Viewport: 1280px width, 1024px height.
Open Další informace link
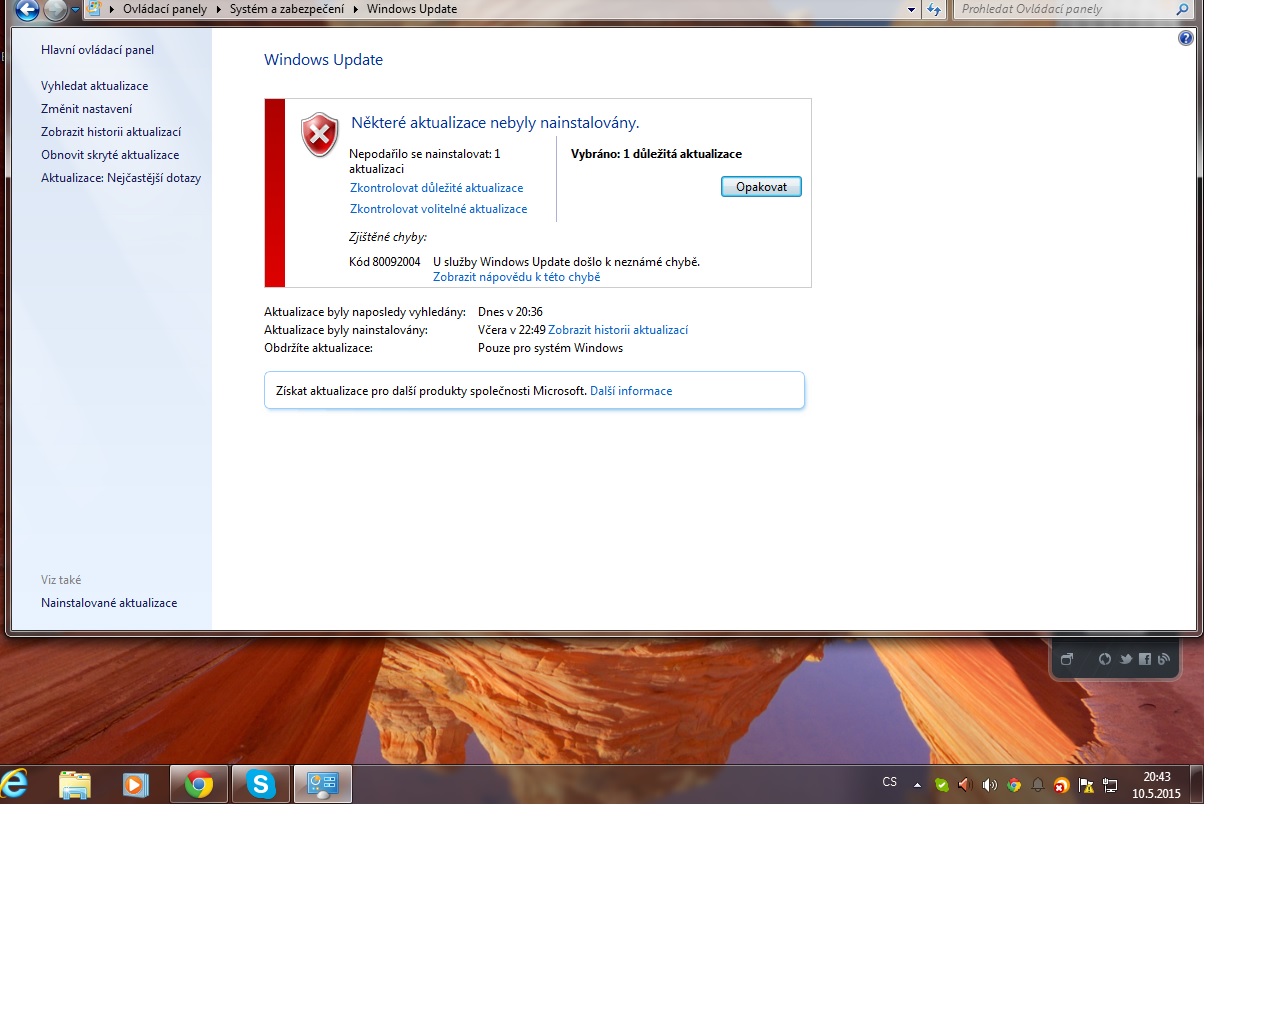tap(631, 391)
